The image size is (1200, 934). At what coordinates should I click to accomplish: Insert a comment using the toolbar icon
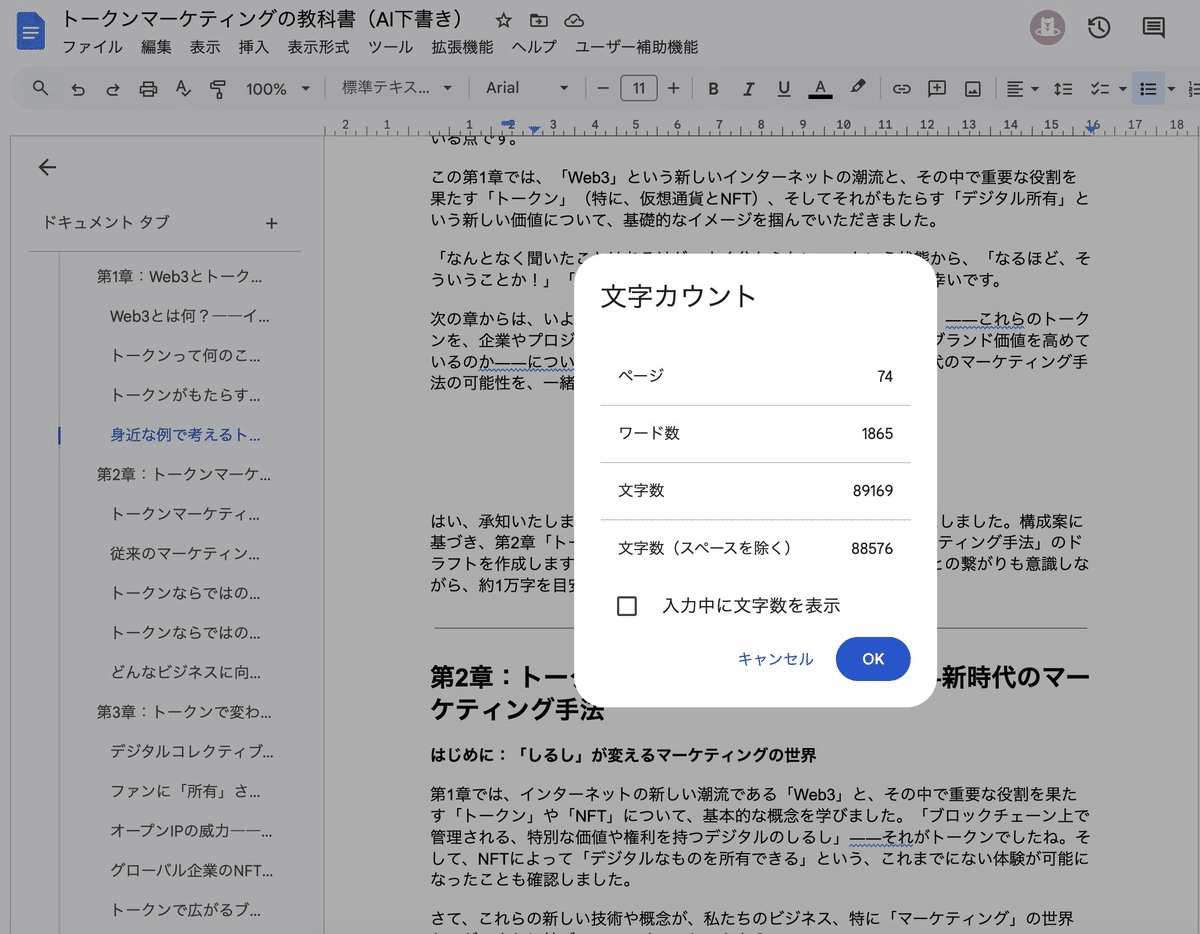[937, 88]
